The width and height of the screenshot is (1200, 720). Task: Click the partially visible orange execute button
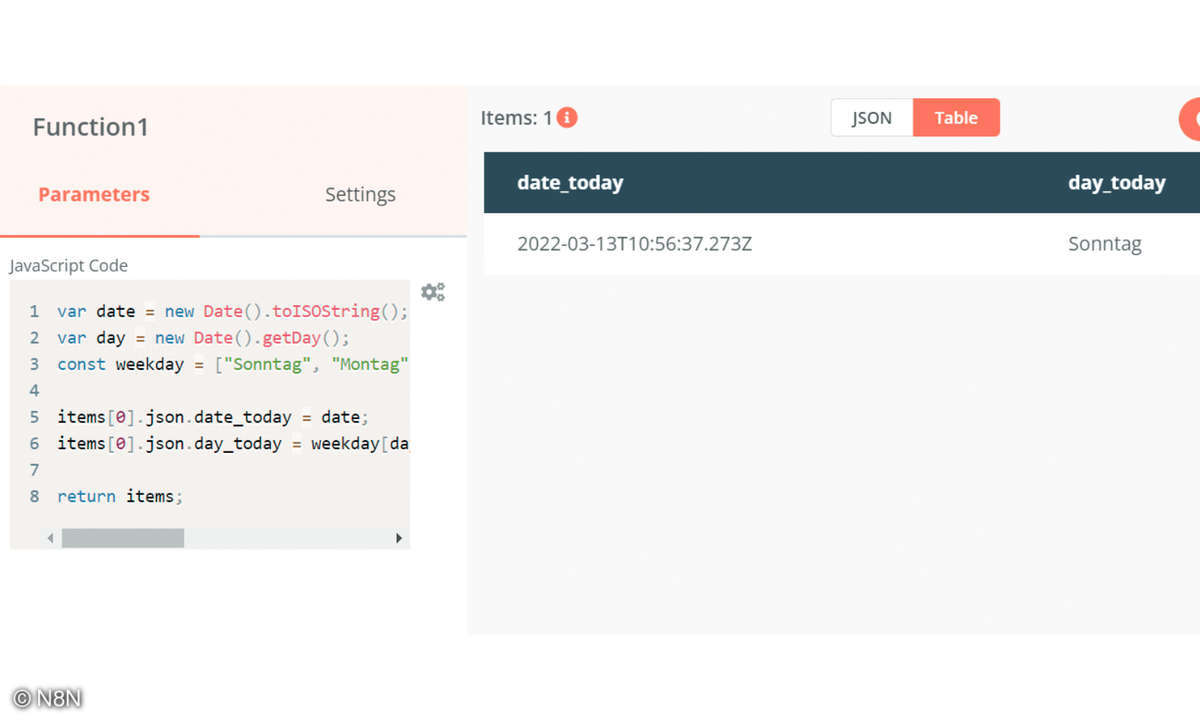[1190, 119]
